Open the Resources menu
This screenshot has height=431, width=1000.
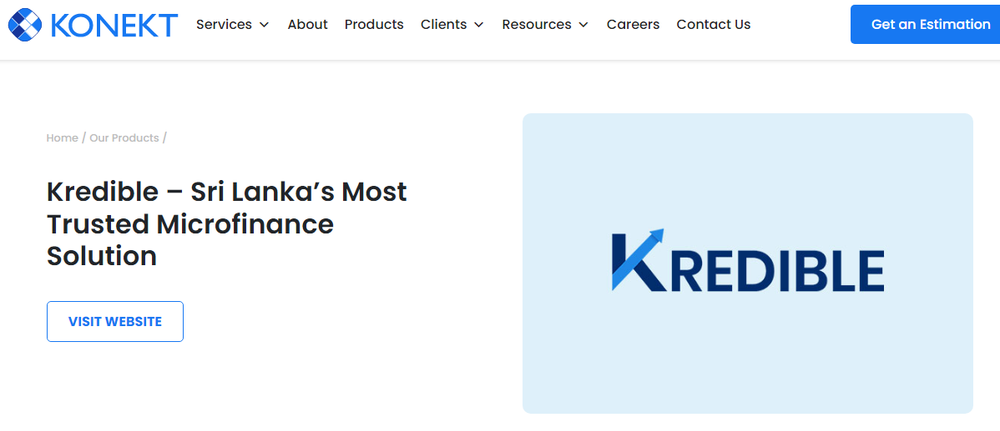click(x=536, y=24)
